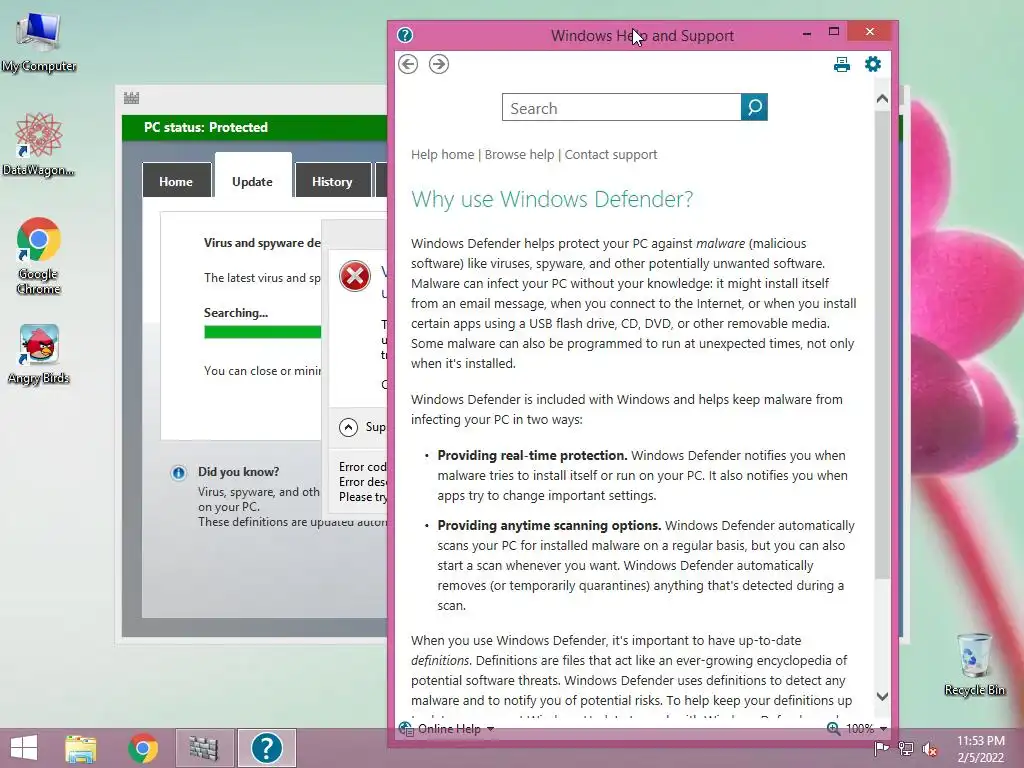This screenshot has height=768, width=1024.
Task: Print the help article
Action: (842, 64)
